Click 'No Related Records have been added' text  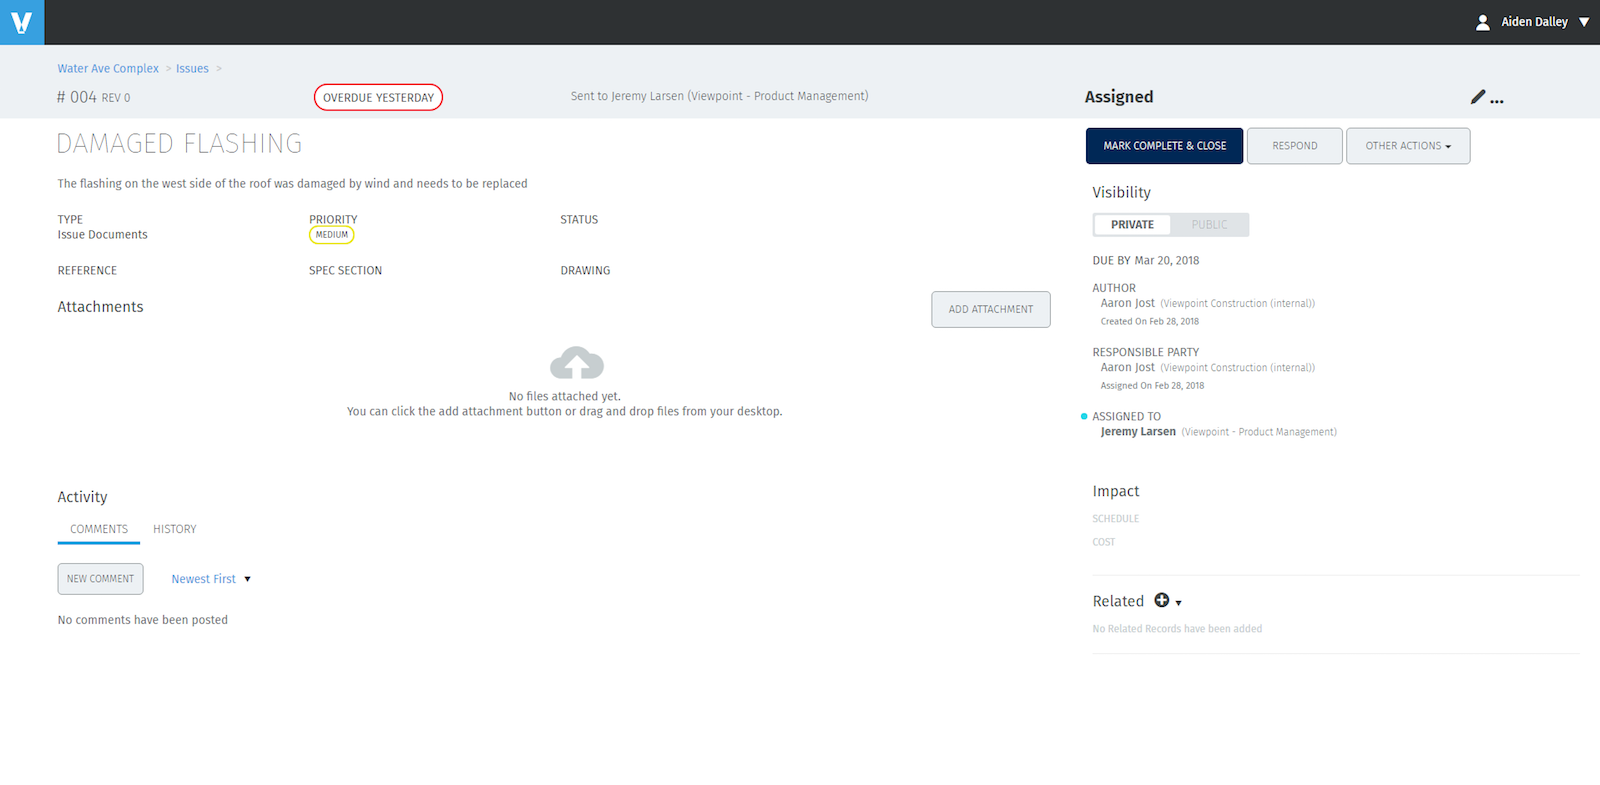(x=1177, y=629)
